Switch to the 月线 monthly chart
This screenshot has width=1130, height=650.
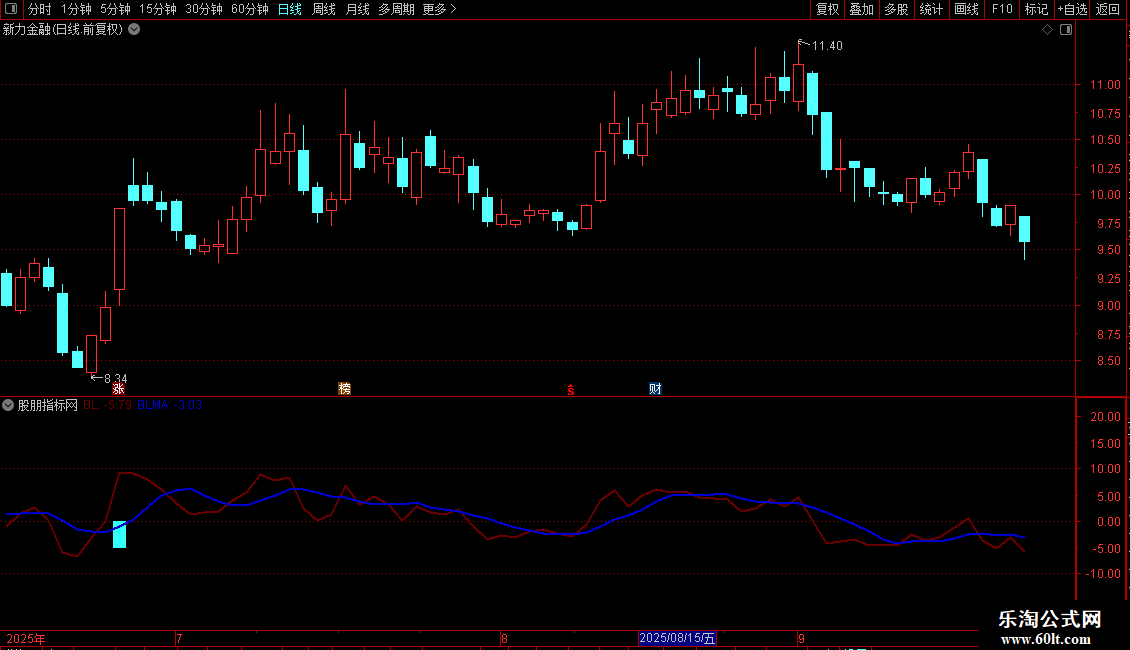tap(357, 9)
